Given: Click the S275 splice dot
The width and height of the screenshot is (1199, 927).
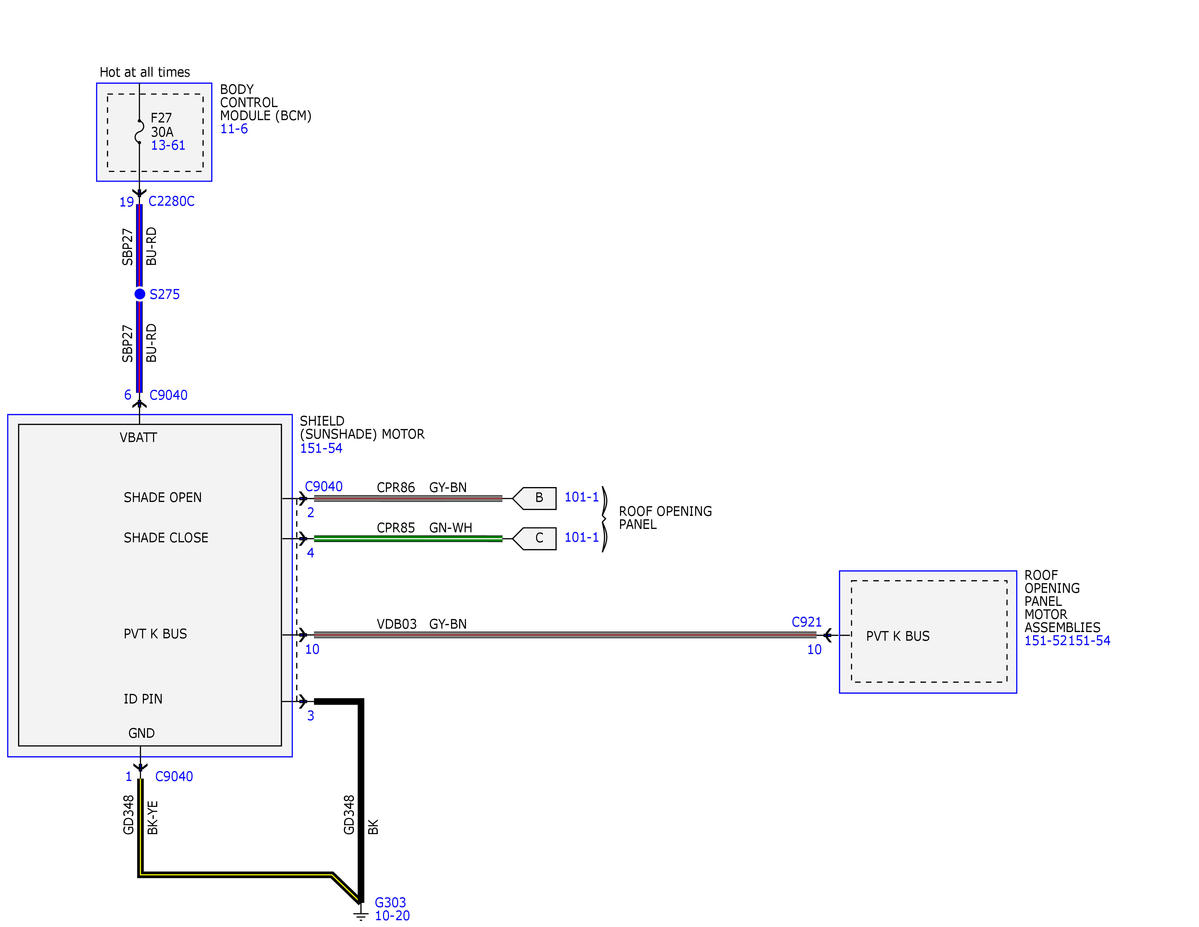Looking at the screenshot, I should tap(139, 294).
